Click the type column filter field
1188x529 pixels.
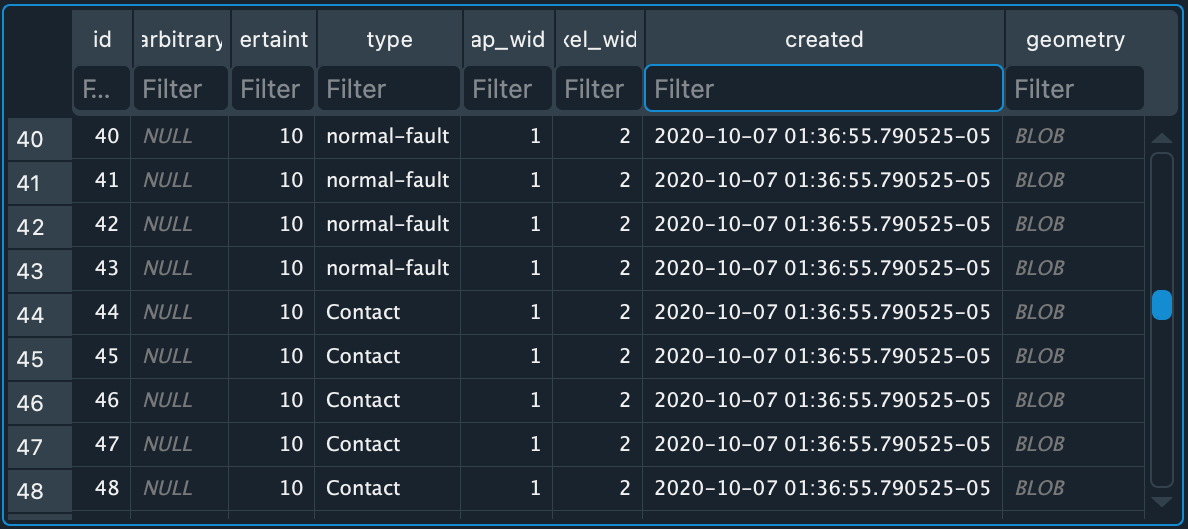coord(389,89)
